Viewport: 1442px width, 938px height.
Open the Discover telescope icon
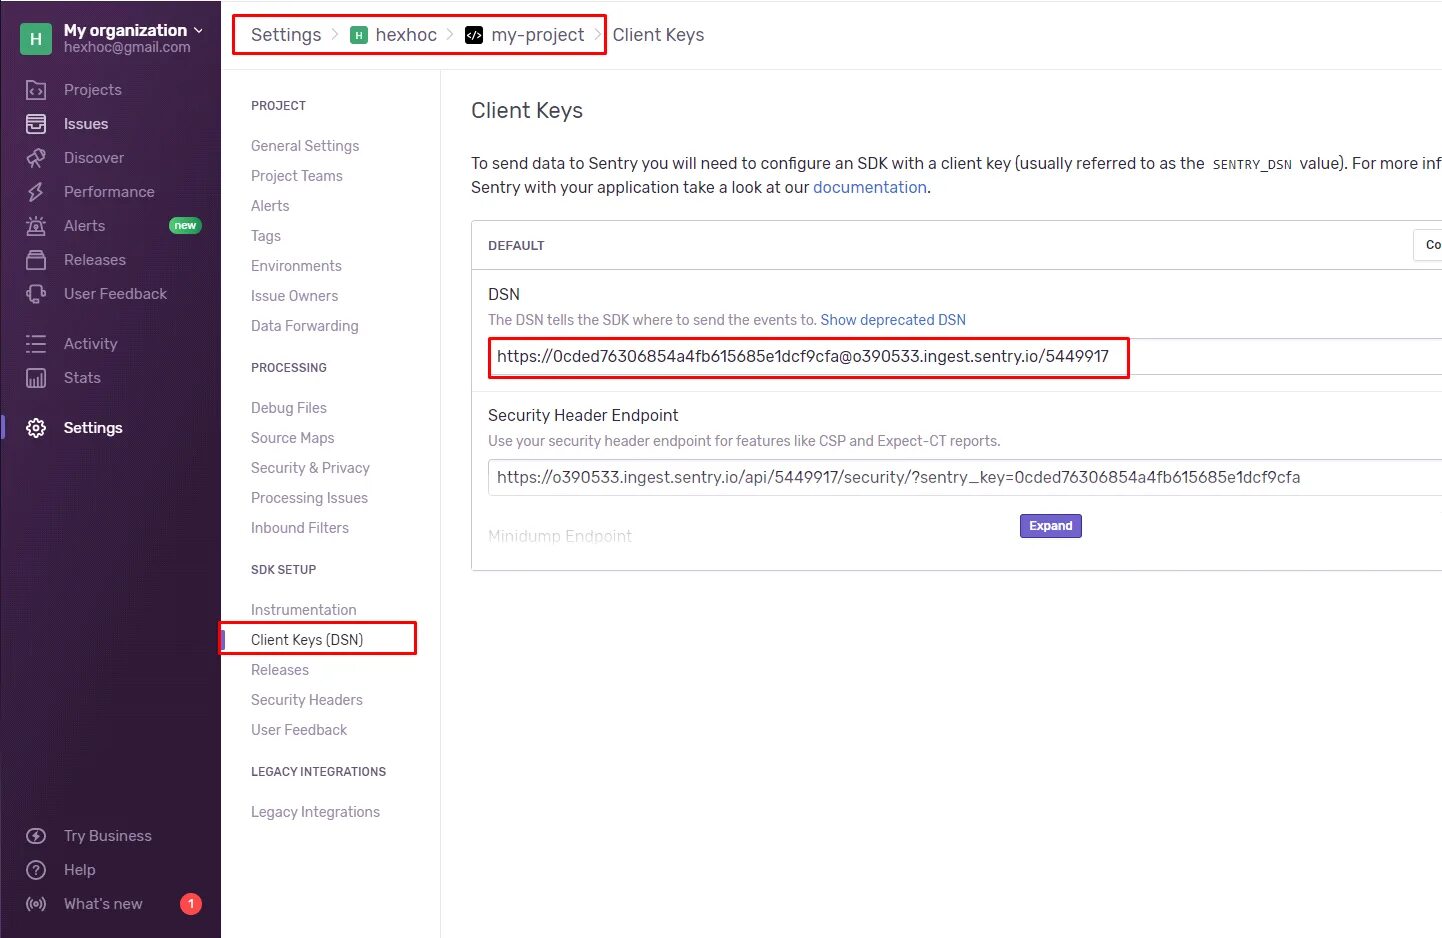click(x=36, y=158)
